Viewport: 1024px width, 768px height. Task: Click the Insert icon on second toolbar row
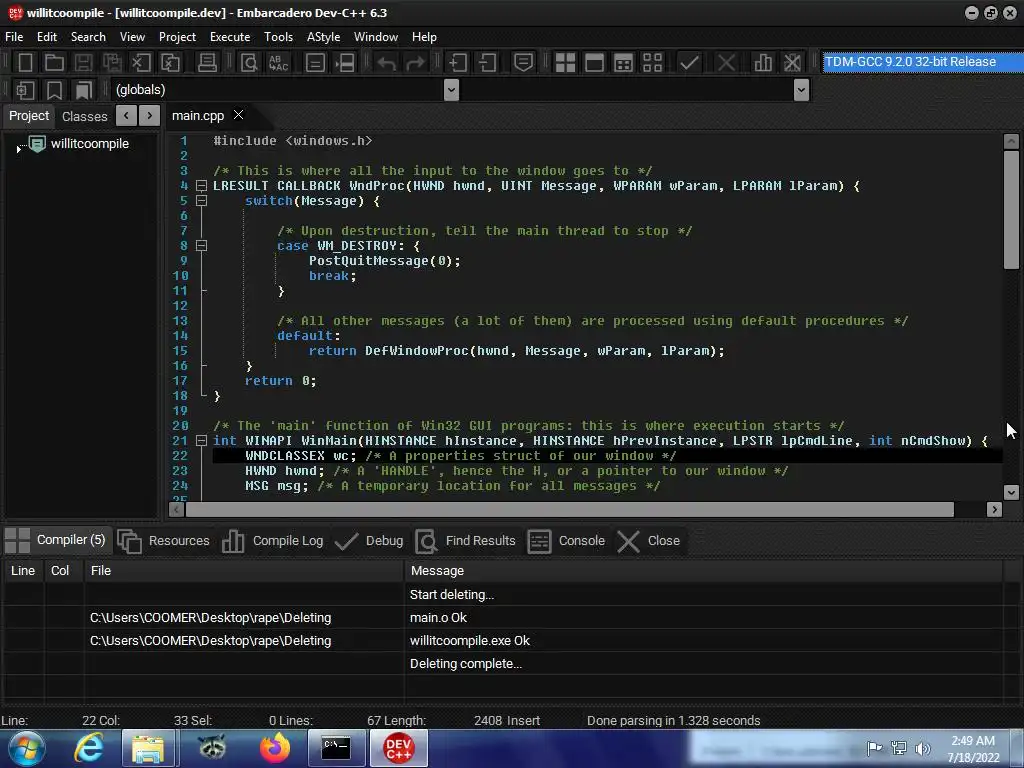click(x=25, y=90)
